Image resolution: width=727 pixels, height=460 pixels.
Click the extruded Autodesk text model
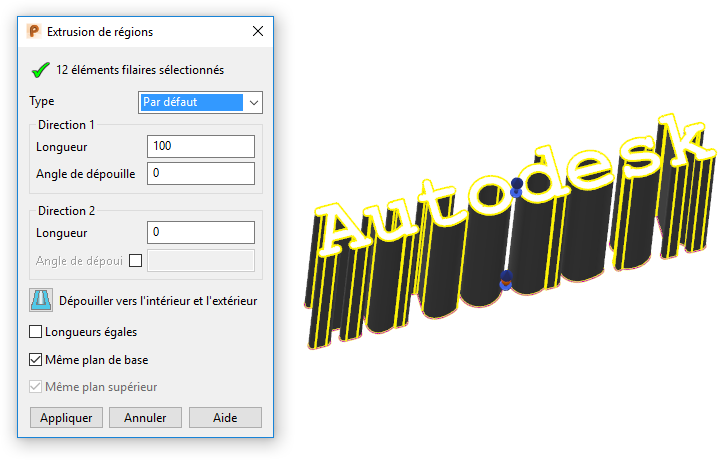tap(510, 230)
